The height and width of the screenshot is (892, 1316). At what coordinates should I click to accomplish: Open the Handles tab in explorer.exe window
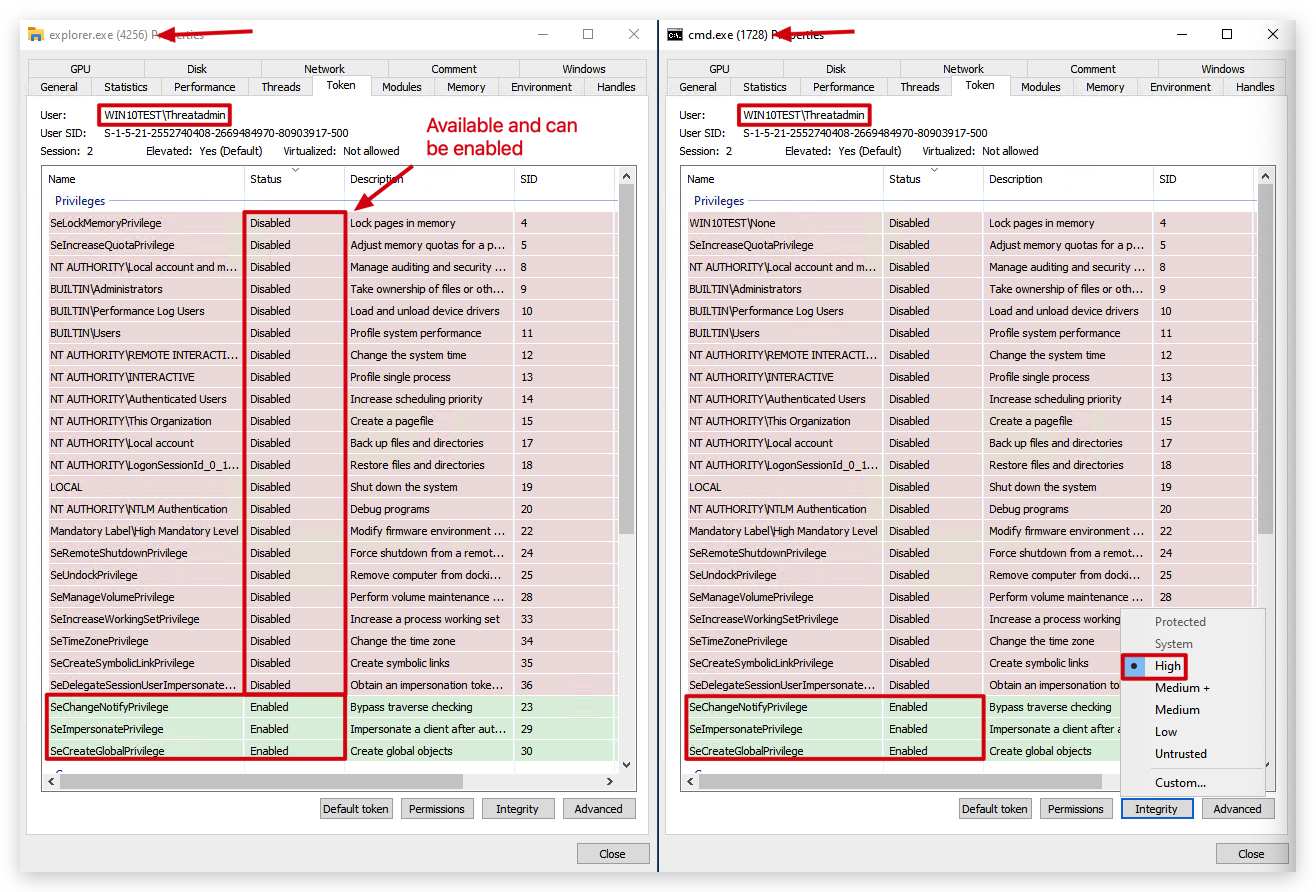tap(616, 87)
